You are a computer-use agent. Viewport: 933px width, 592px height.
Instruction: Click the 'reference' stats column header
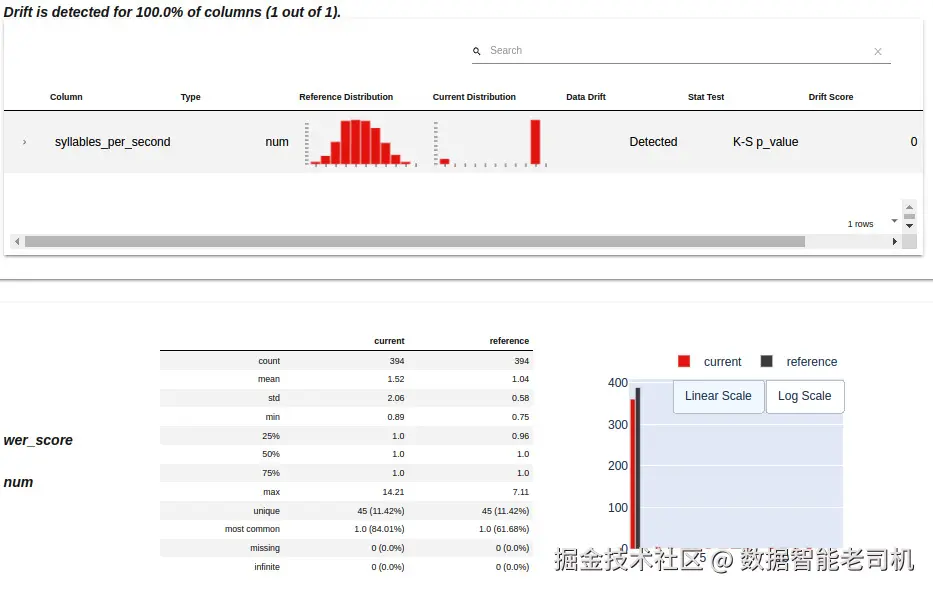(x=509, y=341)
